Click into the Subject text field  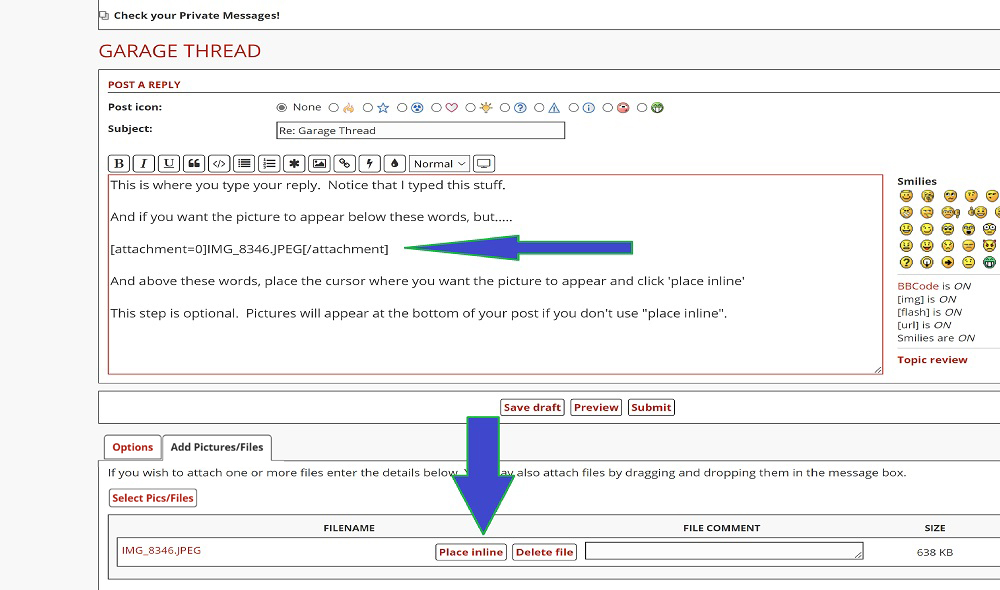[420, 130]
